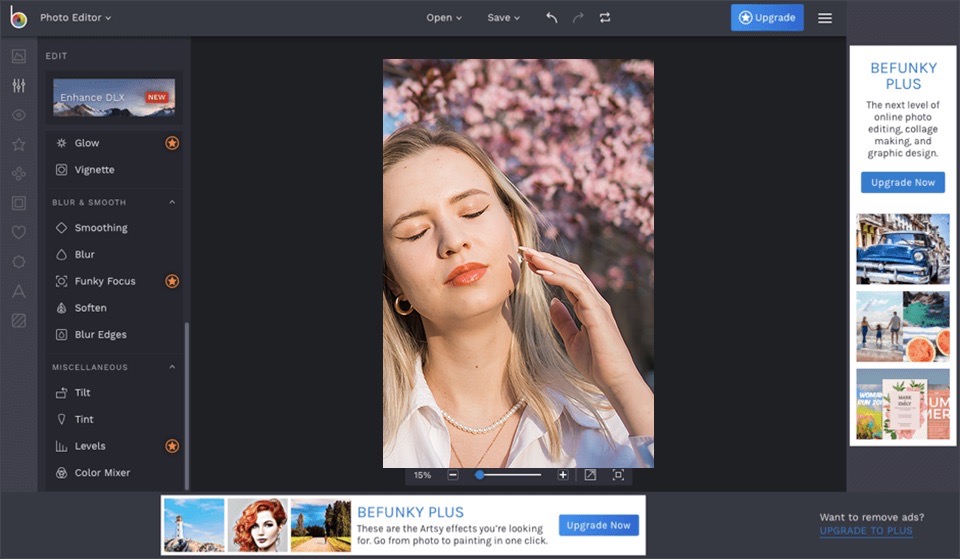Open the Frames sidebar icon

point(19,203)
